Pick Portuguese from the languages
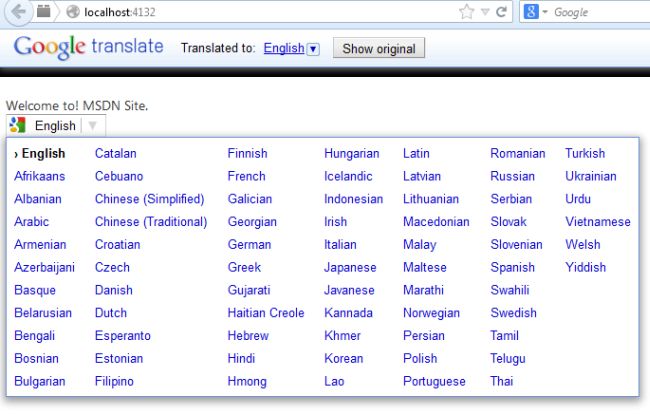 point(434,381)
